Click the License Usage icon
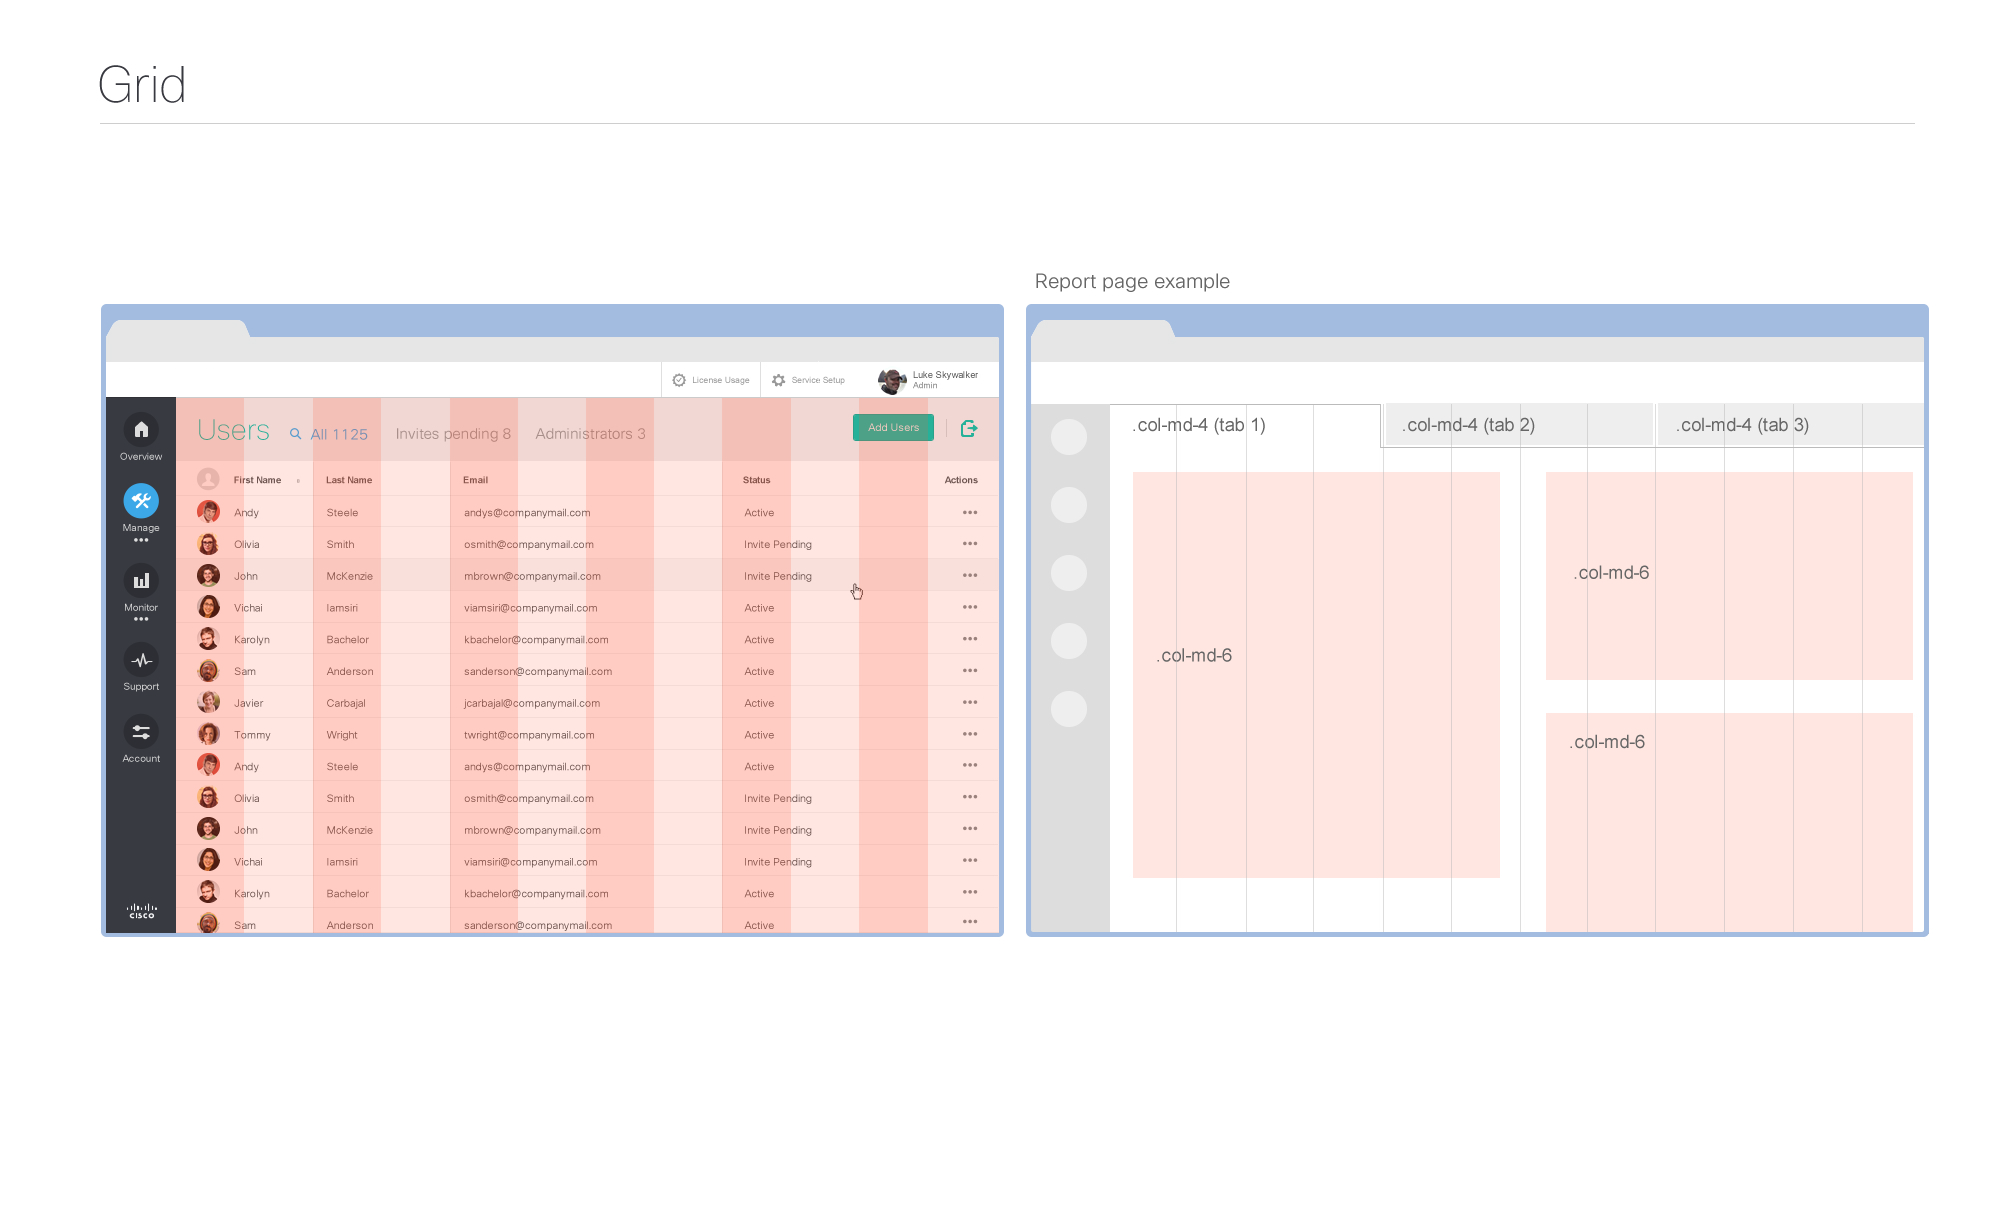This screenshot has height=1224, width=2016. (x=679, y=380)
